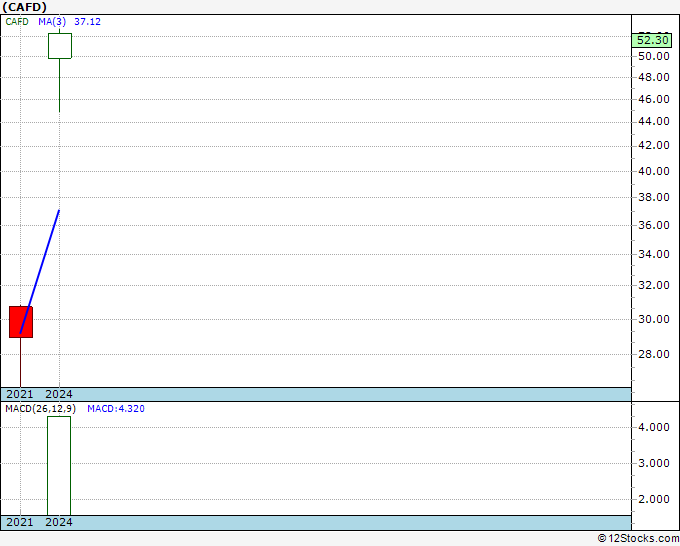Select the green CAFD series legend label

[x=17, y=21]
